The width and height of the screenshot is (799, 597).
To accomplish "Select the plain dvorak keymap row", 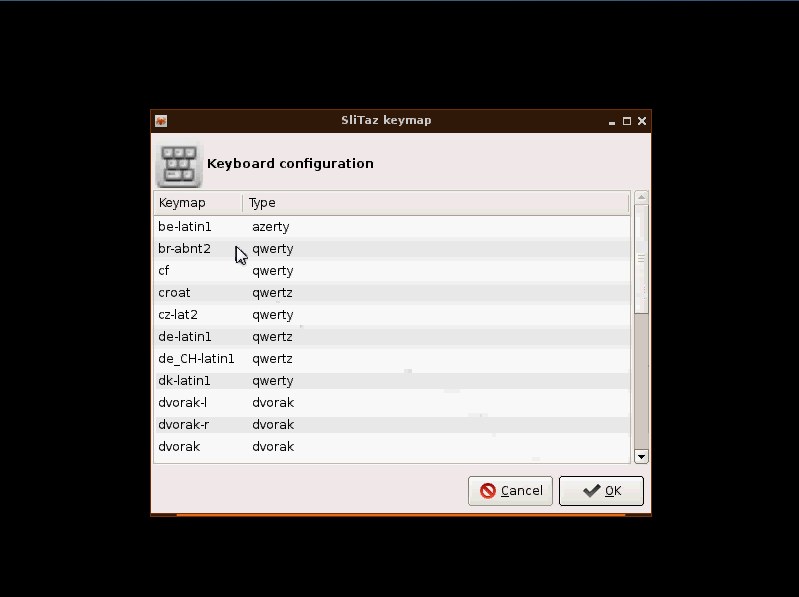I will (392, 446).
